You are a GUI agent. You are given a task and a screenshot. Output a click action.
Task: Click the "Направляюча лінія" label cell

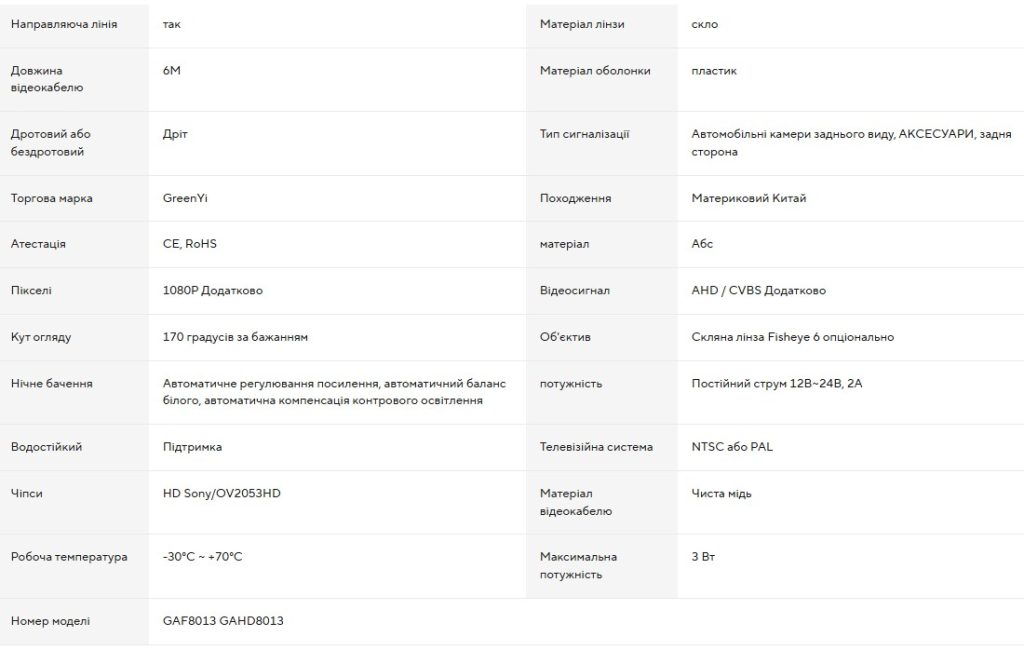point(64,24)
